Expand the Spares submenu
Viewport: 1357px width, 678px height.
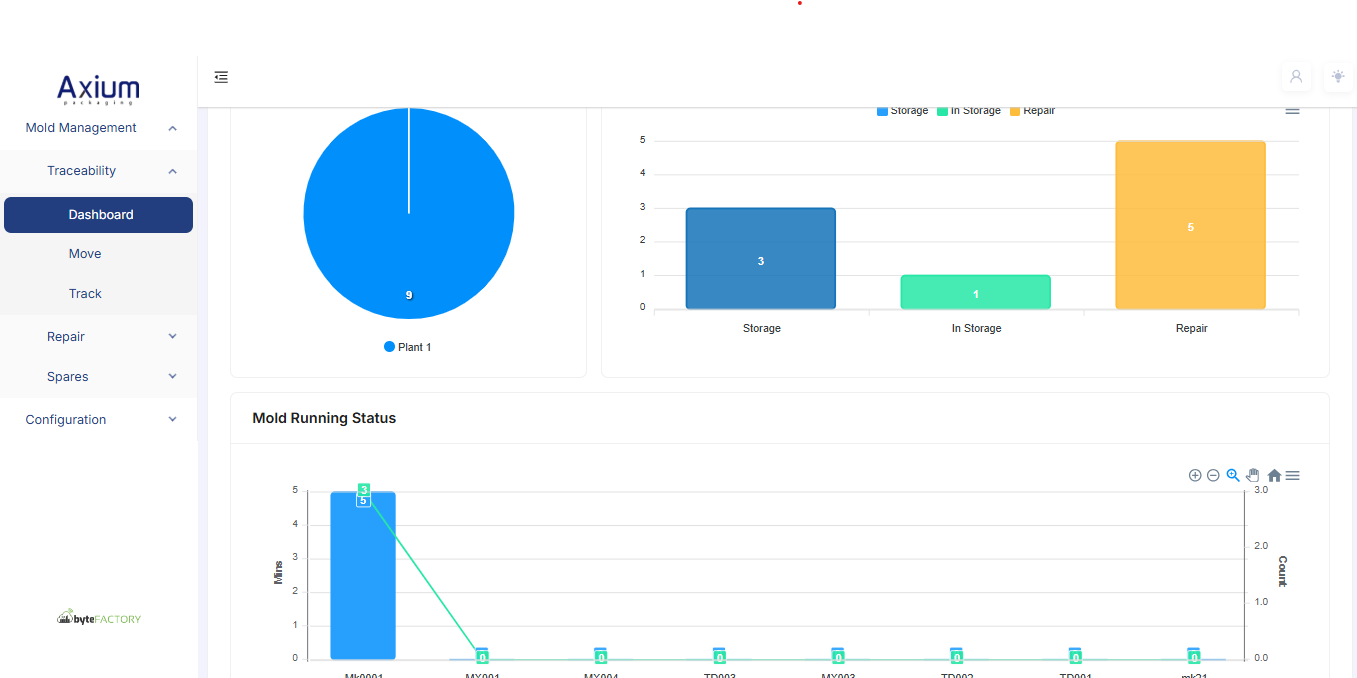point(98,377)
